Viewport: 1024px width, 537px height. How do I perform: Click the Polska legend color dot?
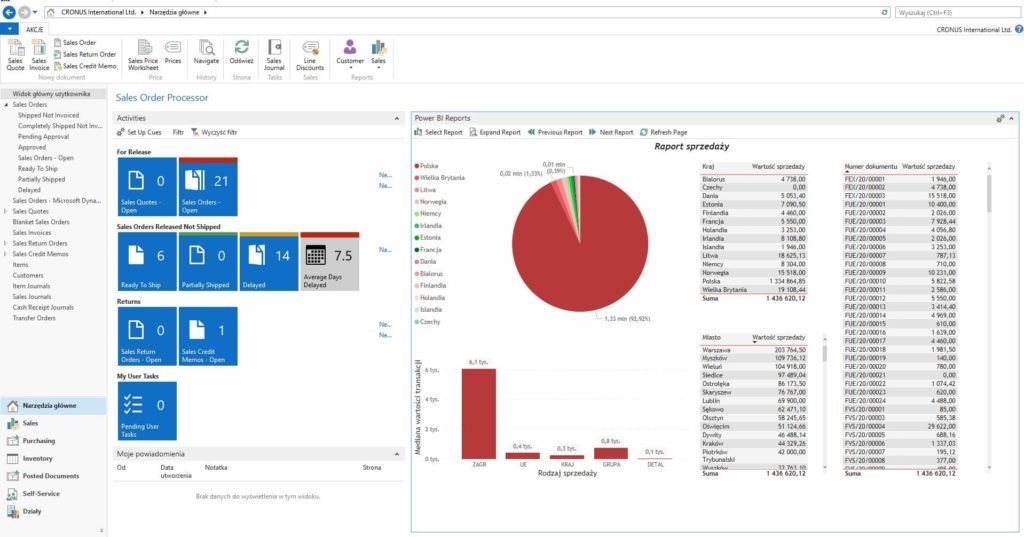417,166
